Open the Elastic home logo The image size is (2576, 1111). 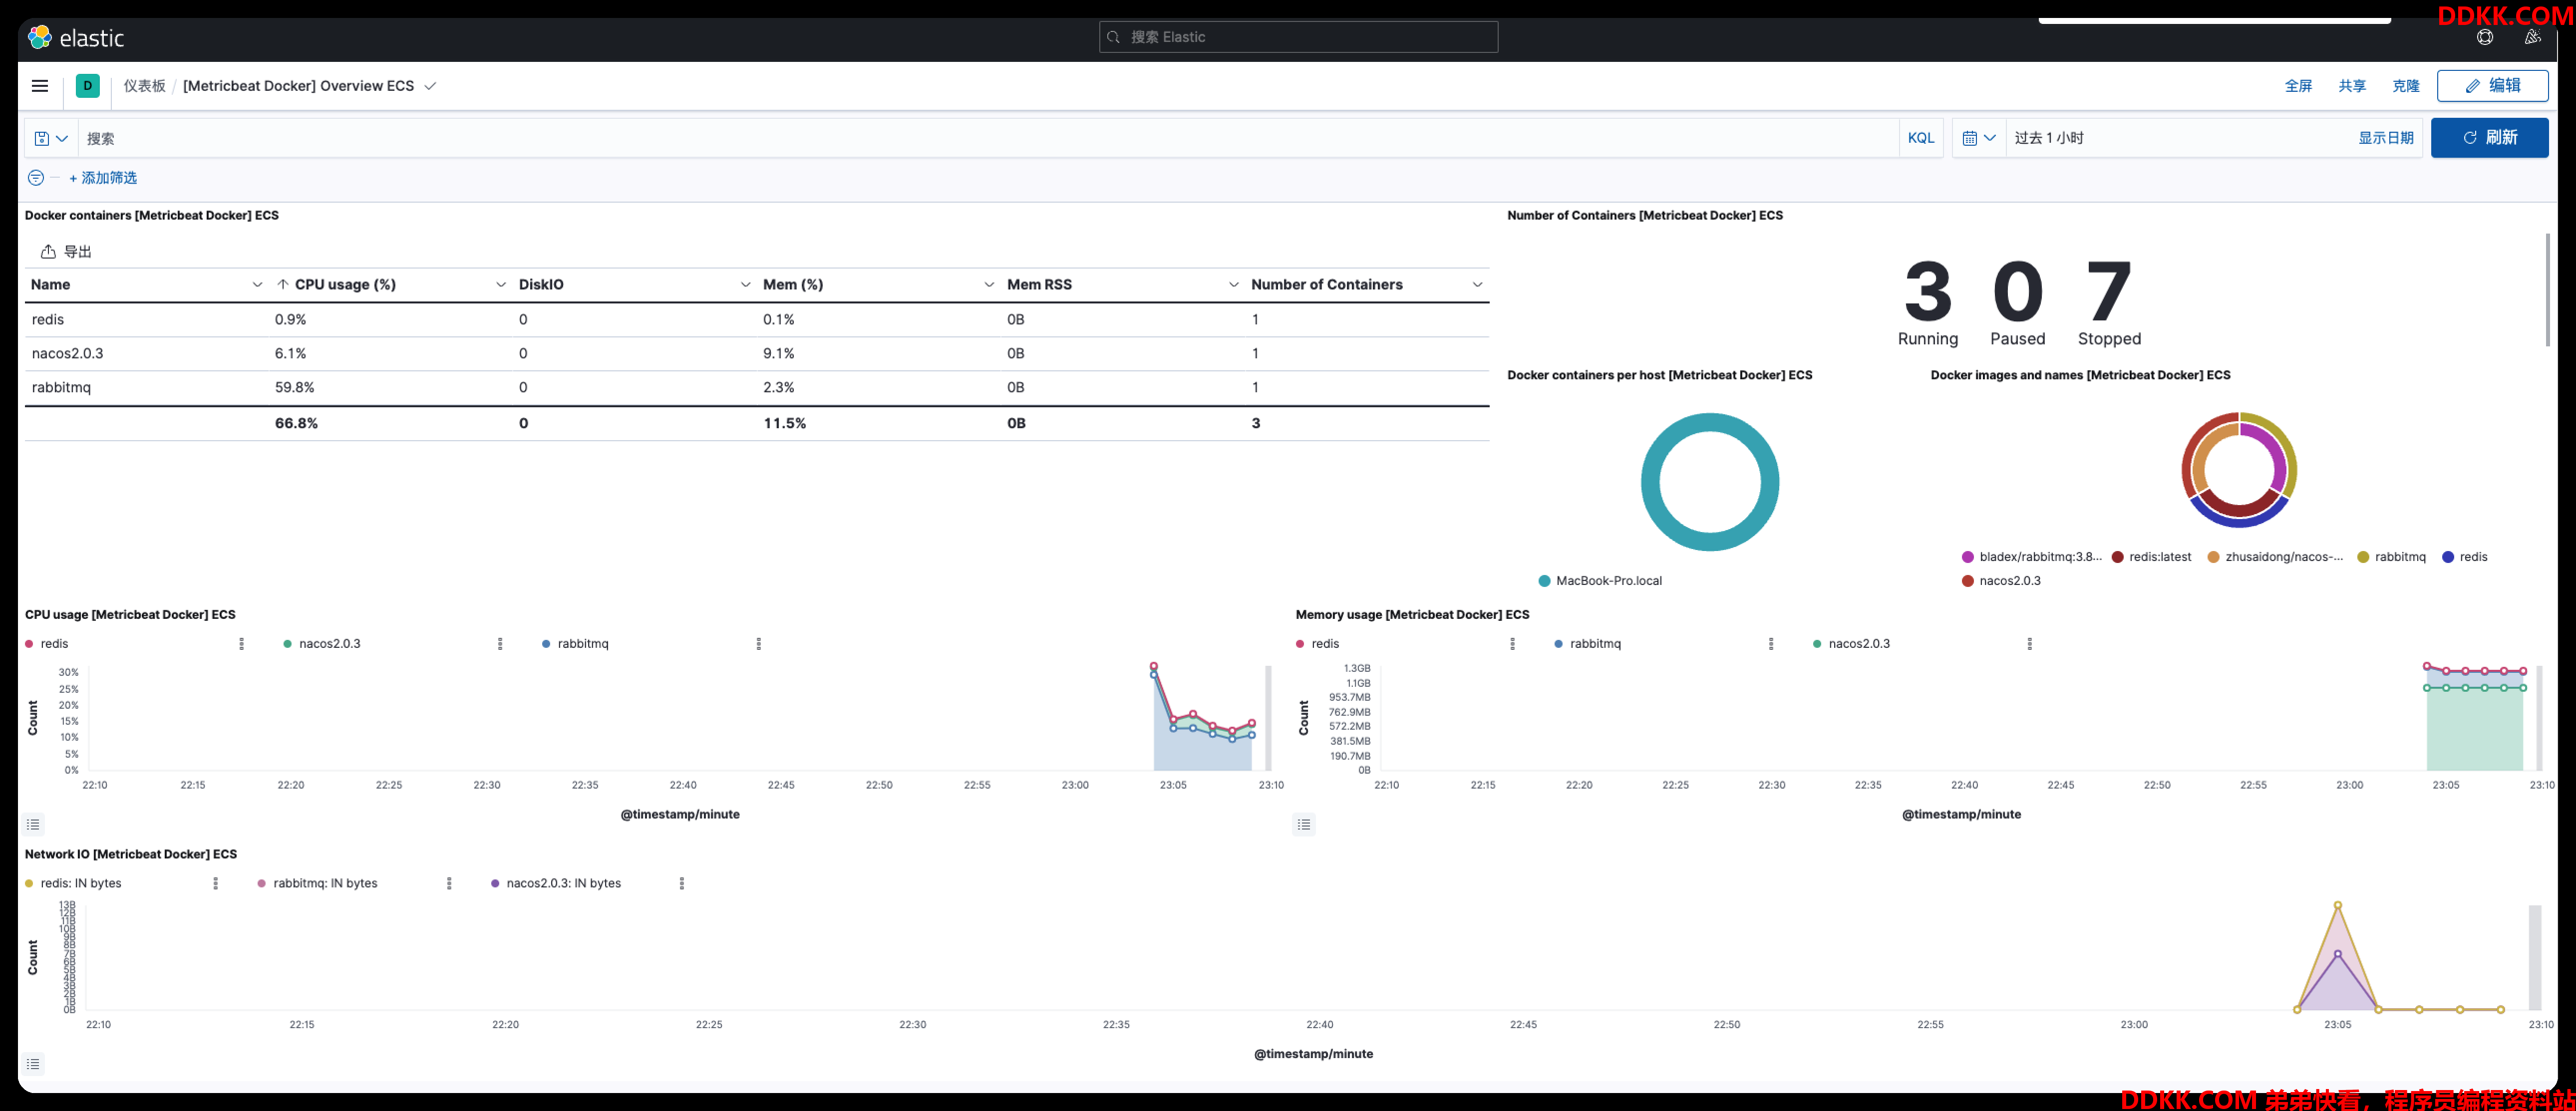[x=76, y=38]
